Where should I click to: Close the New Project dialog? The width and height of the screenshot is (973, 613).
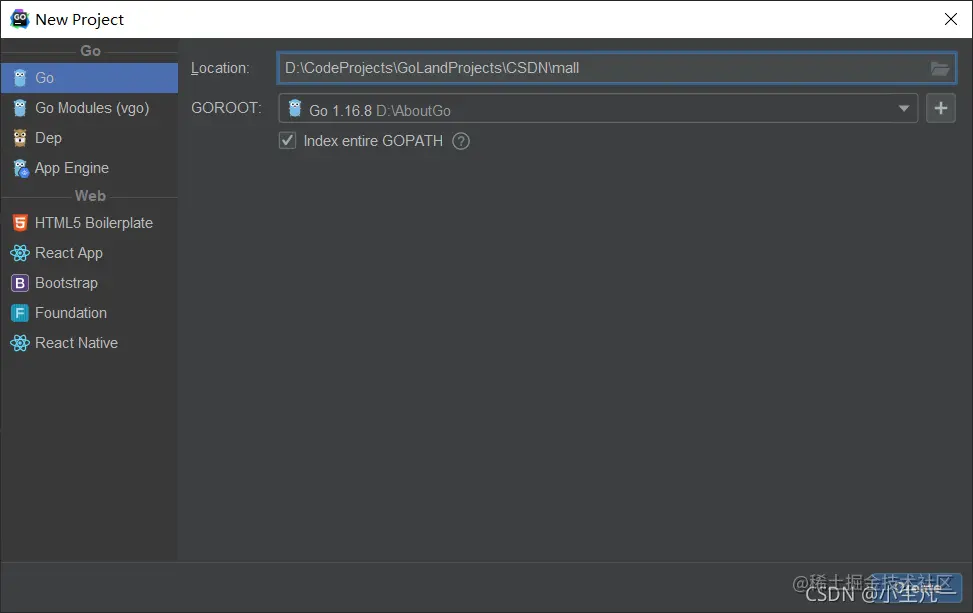(951, 19)
